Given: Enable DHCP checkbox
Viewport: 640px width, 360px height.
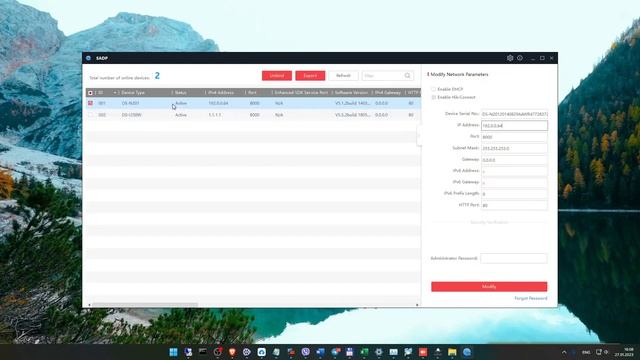Looking at the screenshot, I should point(433,89).
